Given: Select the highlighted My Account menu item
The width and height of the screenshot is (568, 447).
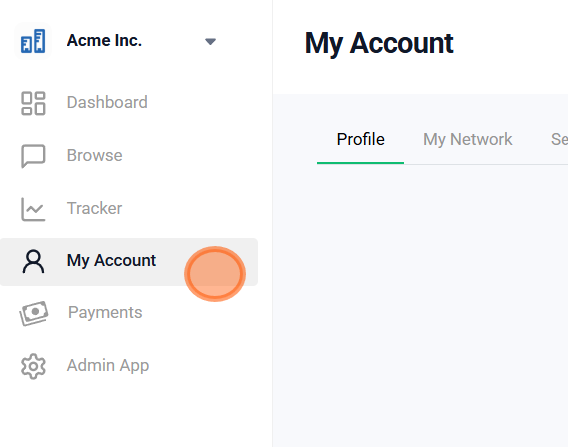Looking at the screenshot, I should coord(129,262).
